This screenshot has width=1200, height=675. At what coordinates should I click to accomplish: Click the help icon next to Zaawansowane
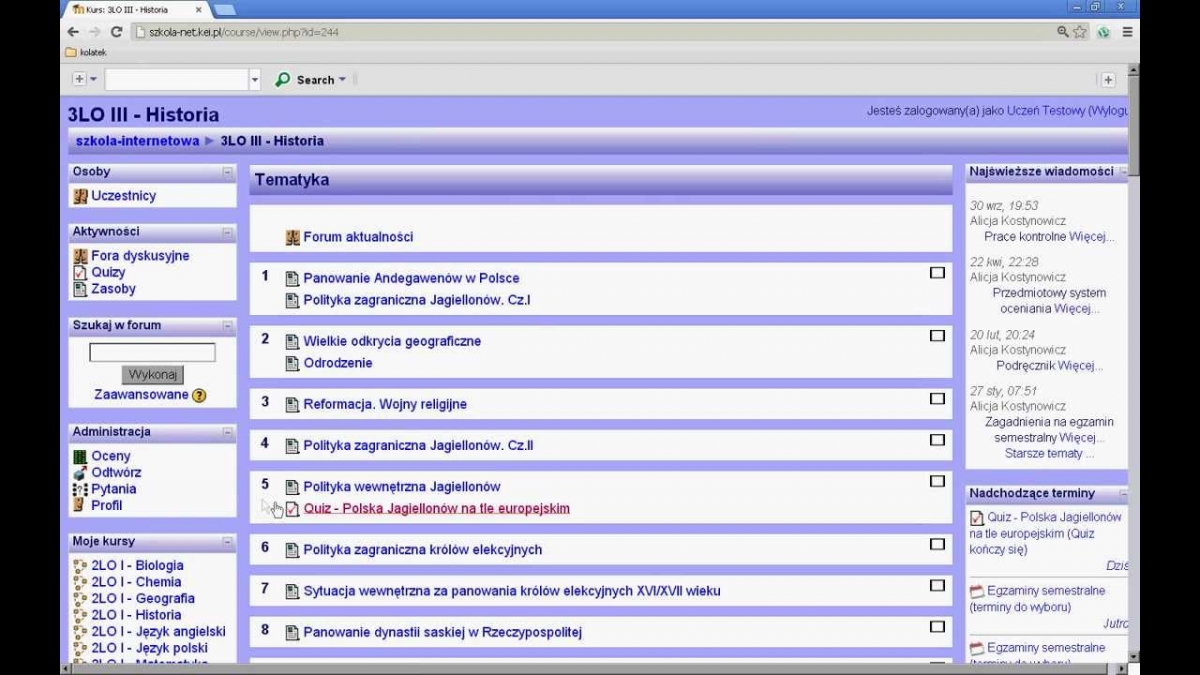click(199, 395)
